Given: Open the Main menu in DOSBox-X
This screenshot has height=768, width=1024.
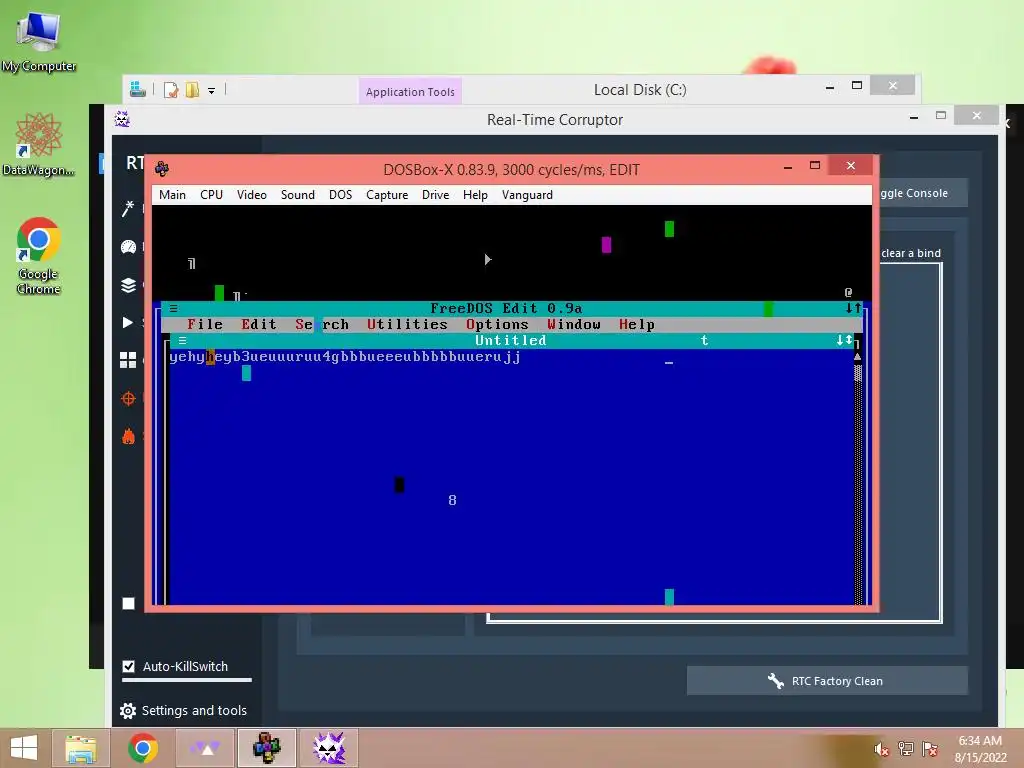Looking at the screenshot, I should 172,195.
